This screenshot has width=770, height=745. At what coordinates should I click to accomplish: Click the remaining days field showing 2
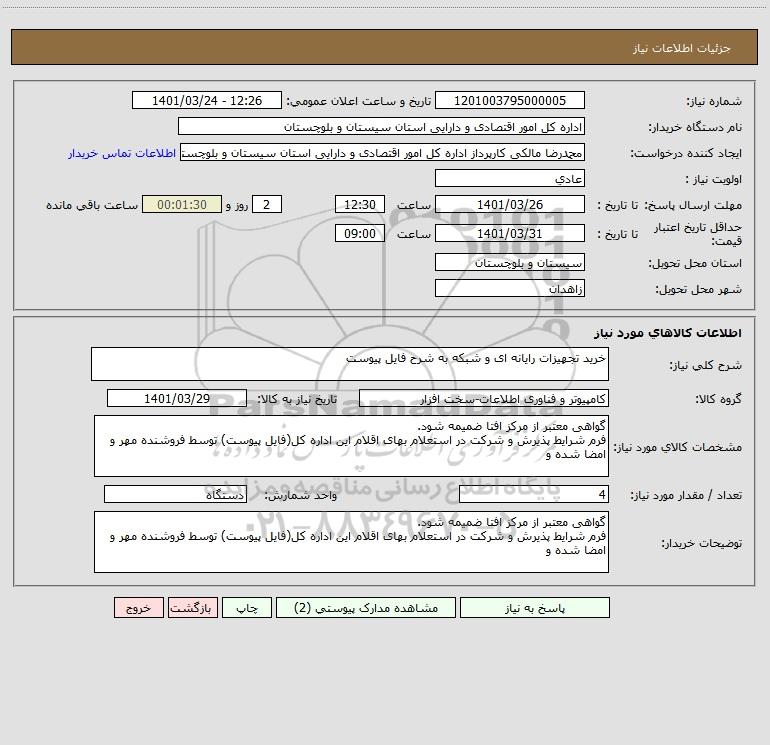click(267, 204)
